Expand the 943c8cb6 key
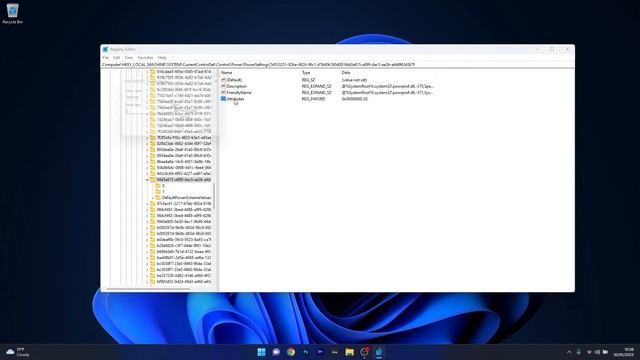 [x=147, y=173]
